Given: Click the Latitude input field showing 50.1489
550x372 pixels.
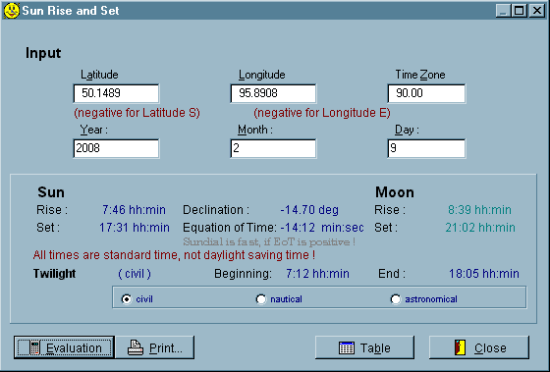Looking at the screenshot, I should pyautogui.click(x=116, y=93).
